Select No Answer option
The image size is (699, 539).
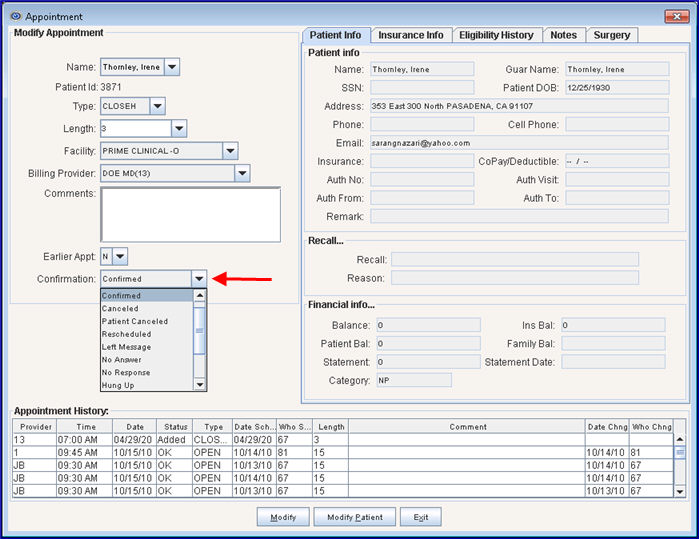click(x=147, y=359)
